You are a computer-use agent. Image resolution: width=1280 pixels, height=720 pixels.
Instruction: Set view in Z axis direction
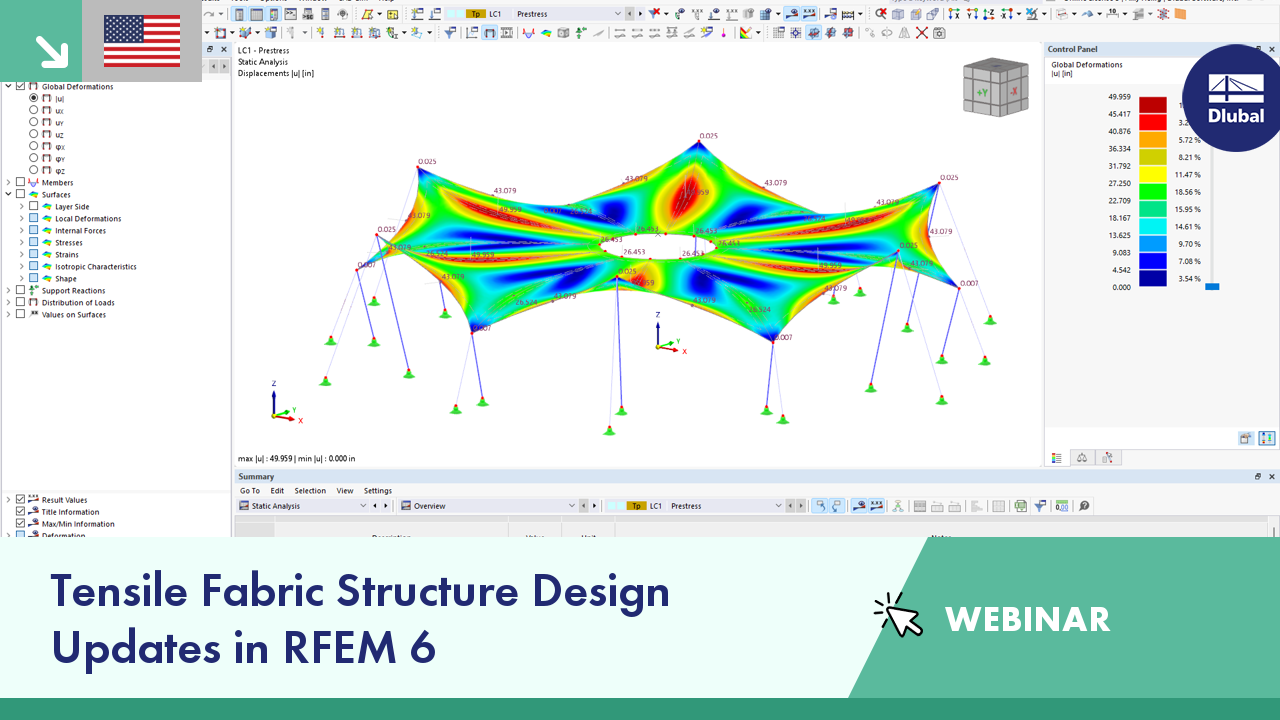[x=988, y=14]
